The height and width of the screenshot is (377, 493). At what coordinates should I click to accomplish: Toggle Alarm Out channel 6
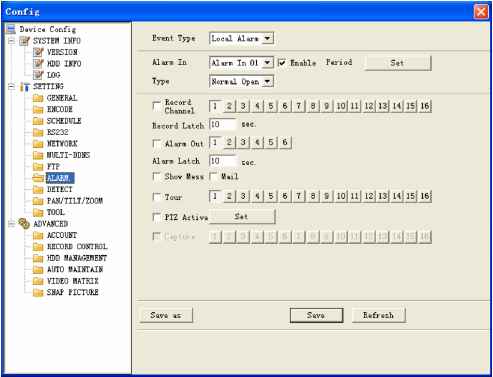[285, 142]
